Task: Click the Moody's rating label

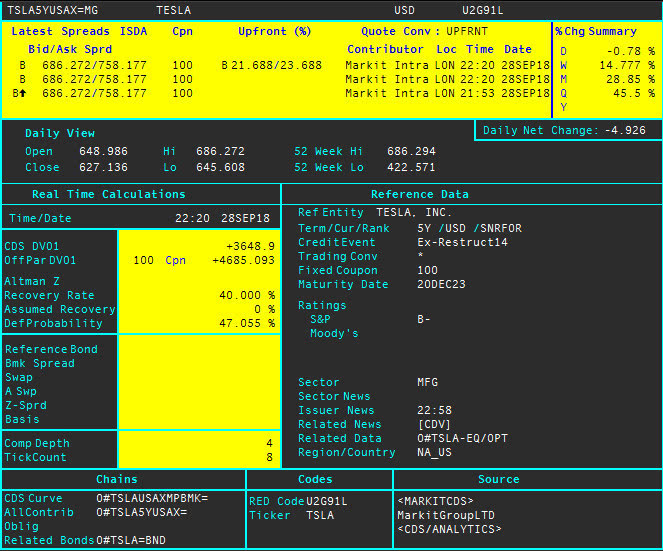Action: (334, 333)
